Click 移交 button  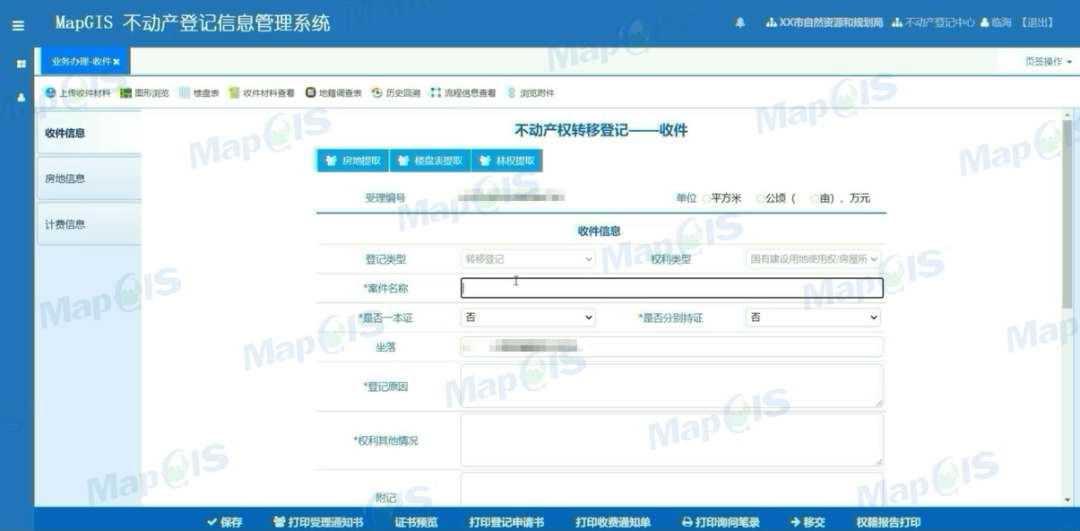(x=808, y=522)
